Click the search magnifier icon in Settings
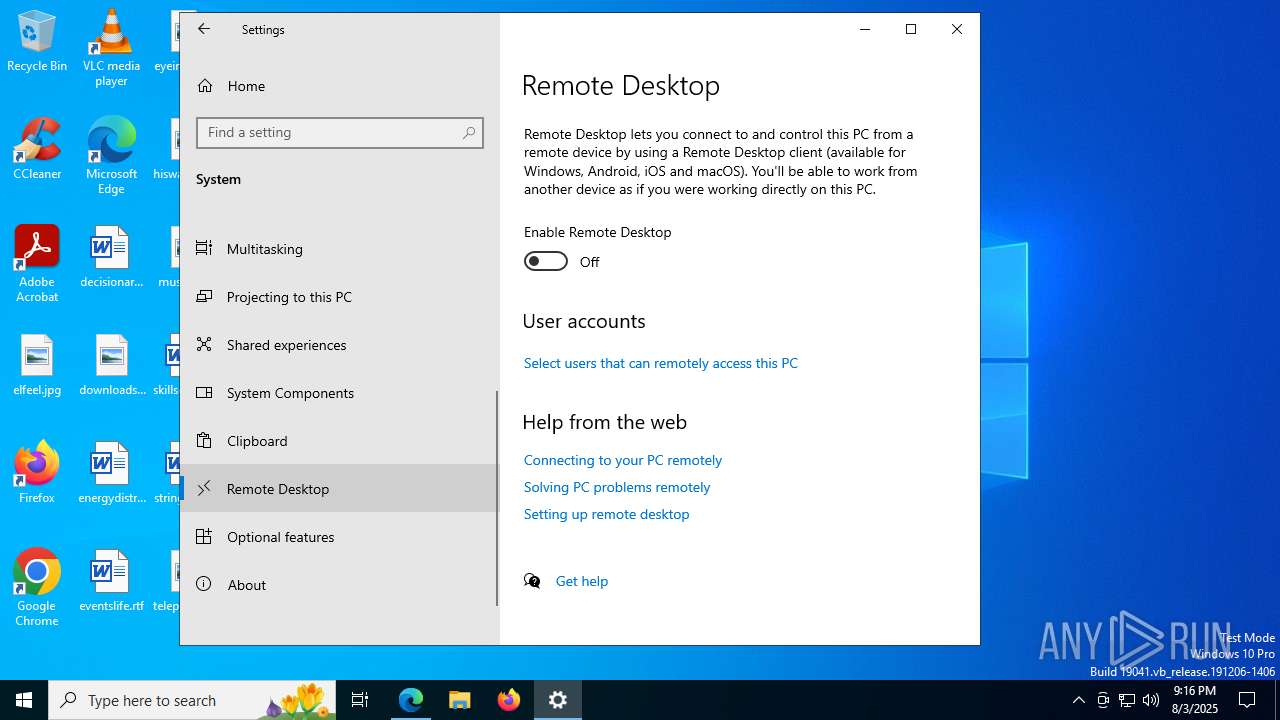 [x=468, y=133]
